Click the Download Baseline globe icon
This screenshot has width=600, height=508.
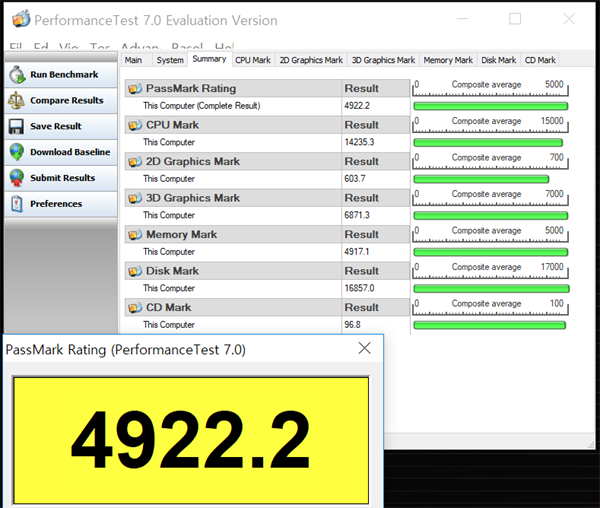17,152
